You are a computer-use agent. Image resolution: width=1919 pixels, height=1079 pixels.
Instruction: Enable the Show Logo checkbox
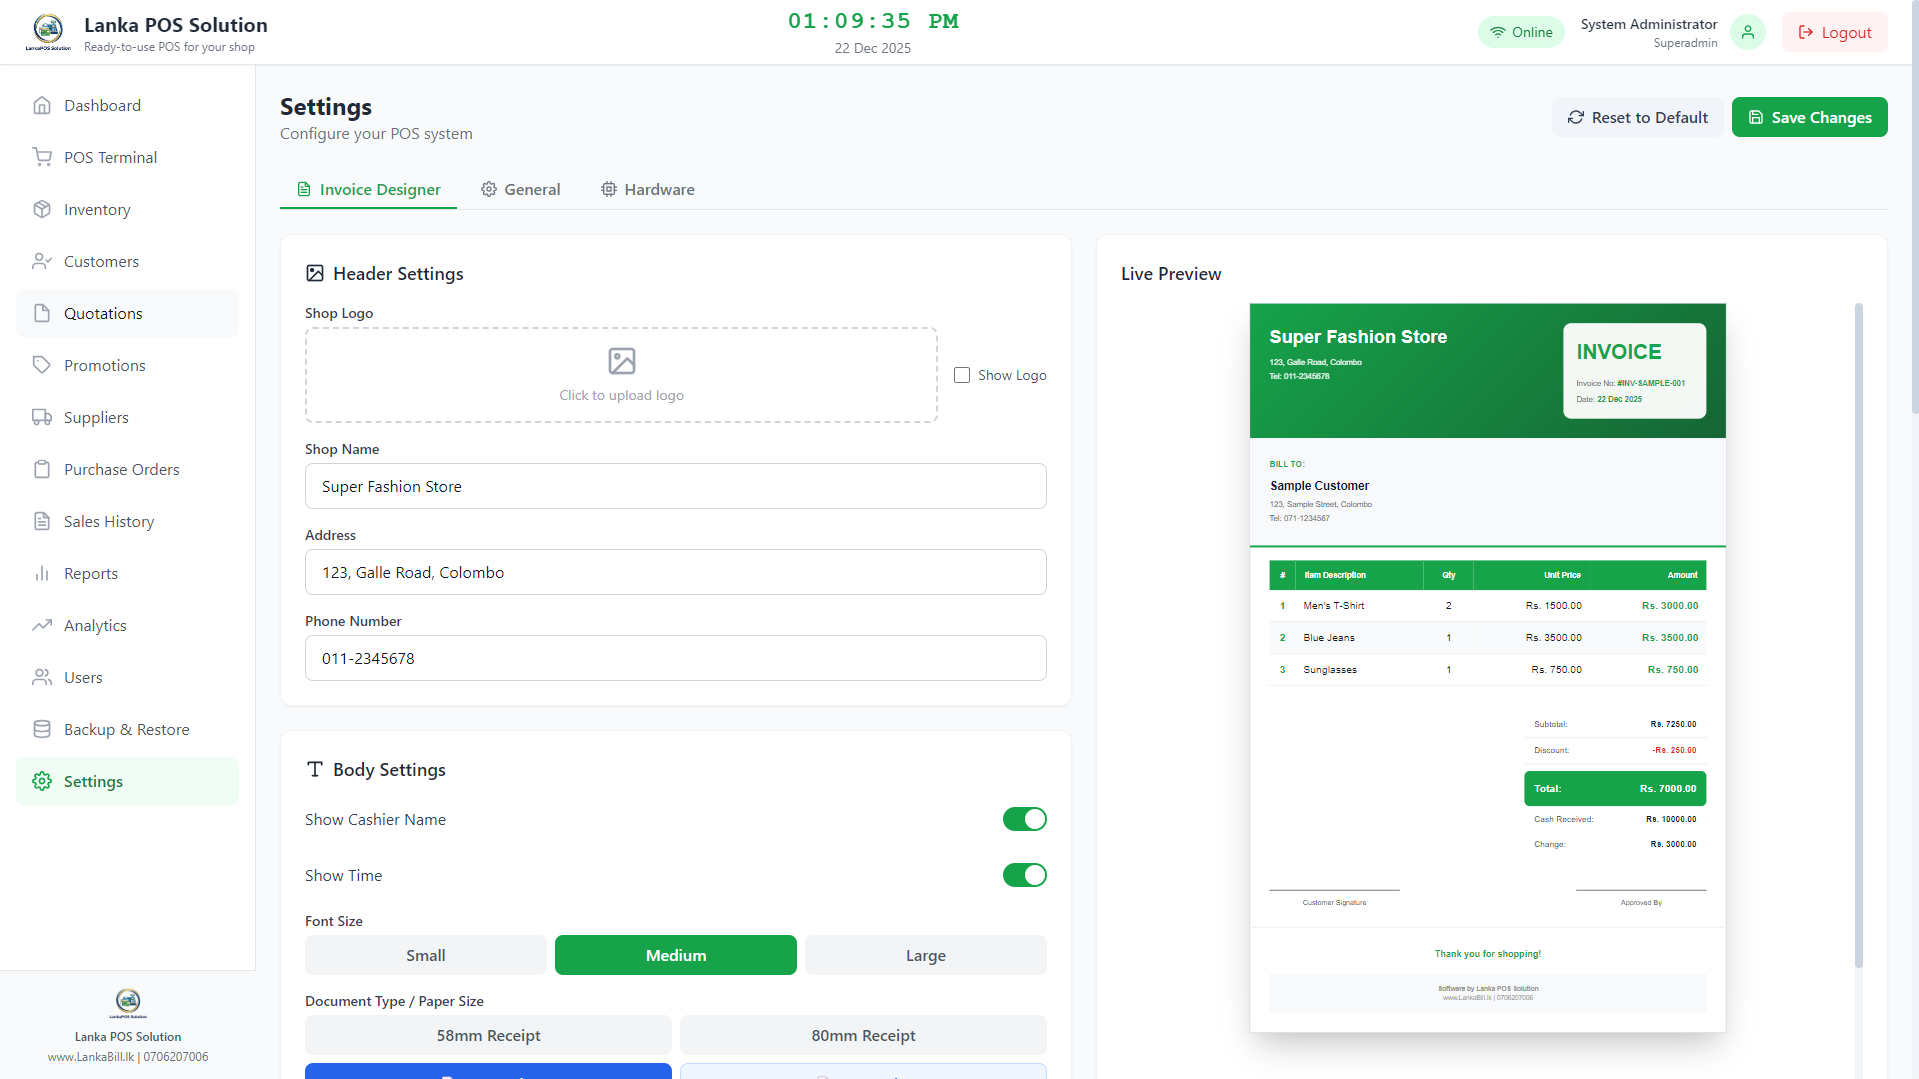(x=961, y=375)
